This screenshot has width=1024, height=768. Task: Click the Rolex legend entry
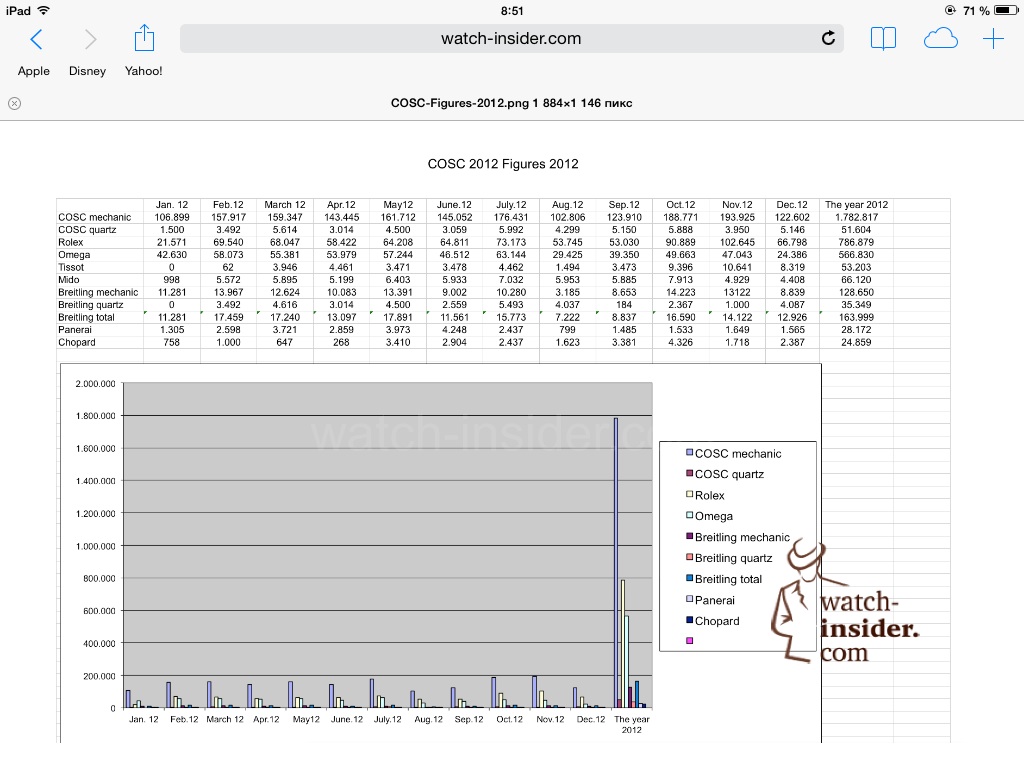coord(710,495)
